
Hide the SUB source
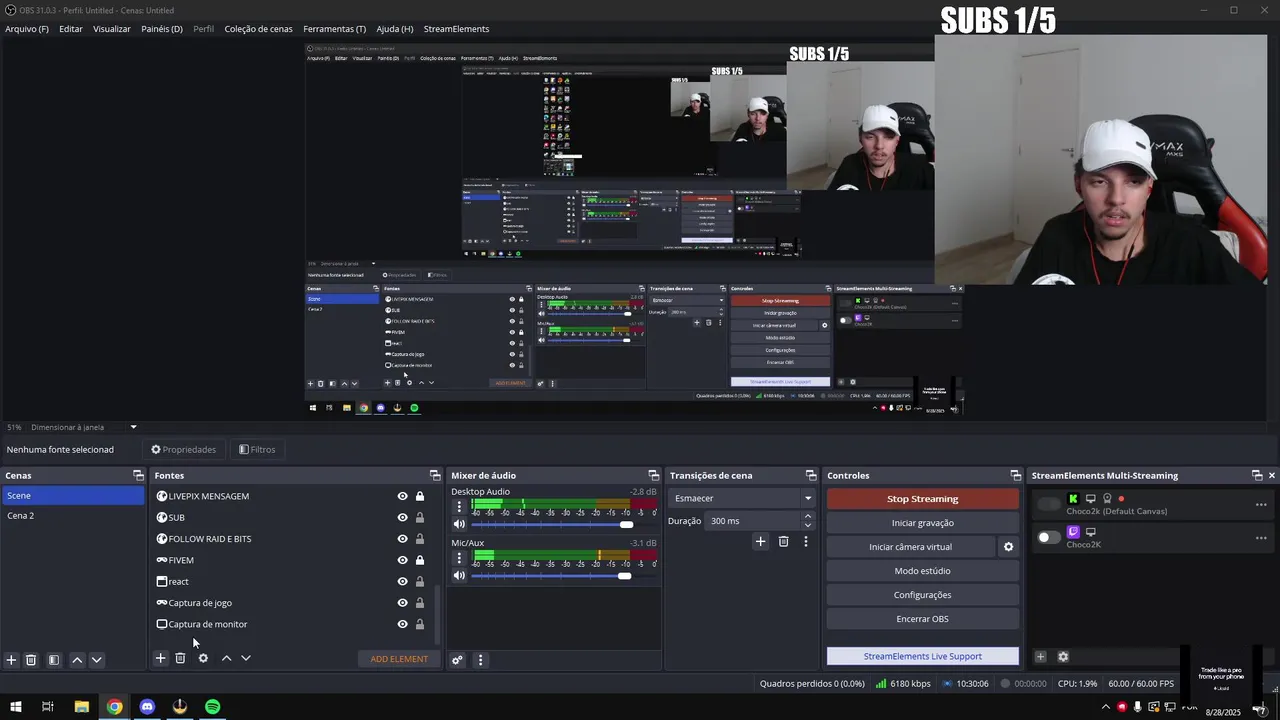click(x=403, y=517)
